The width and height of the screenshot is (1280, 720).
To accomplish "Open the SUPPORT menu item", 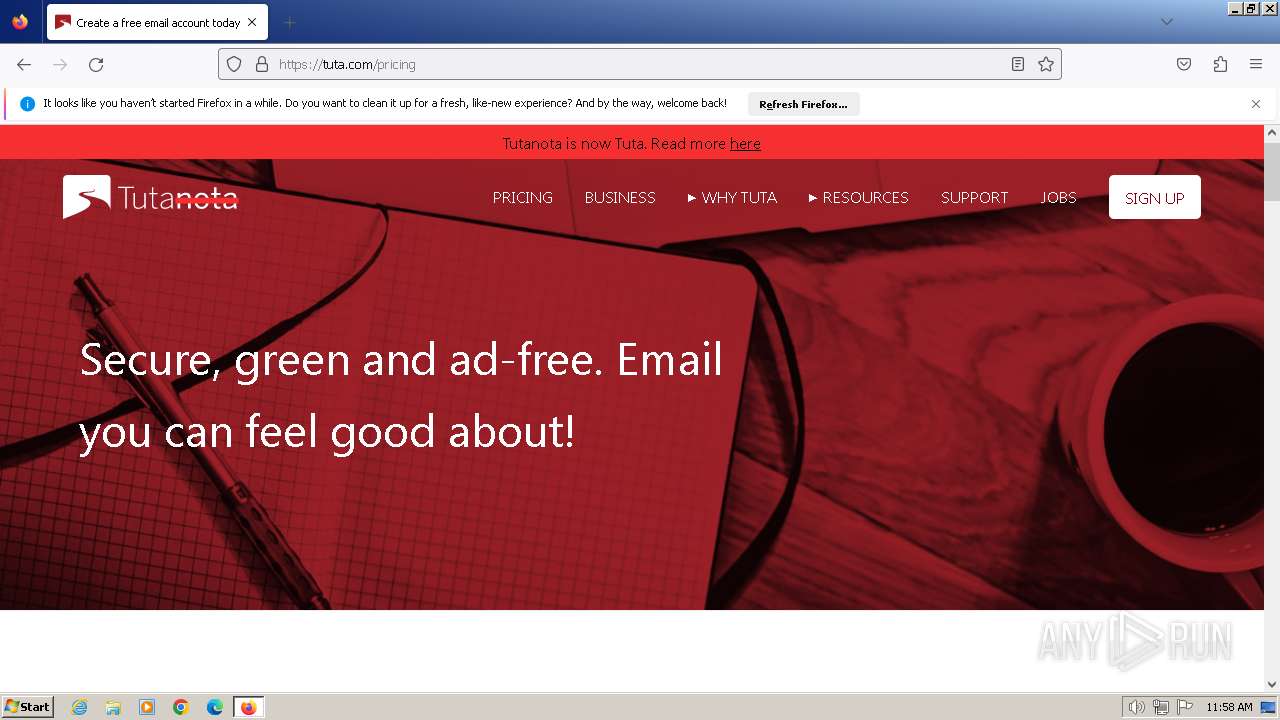I will tap(974, 197).
